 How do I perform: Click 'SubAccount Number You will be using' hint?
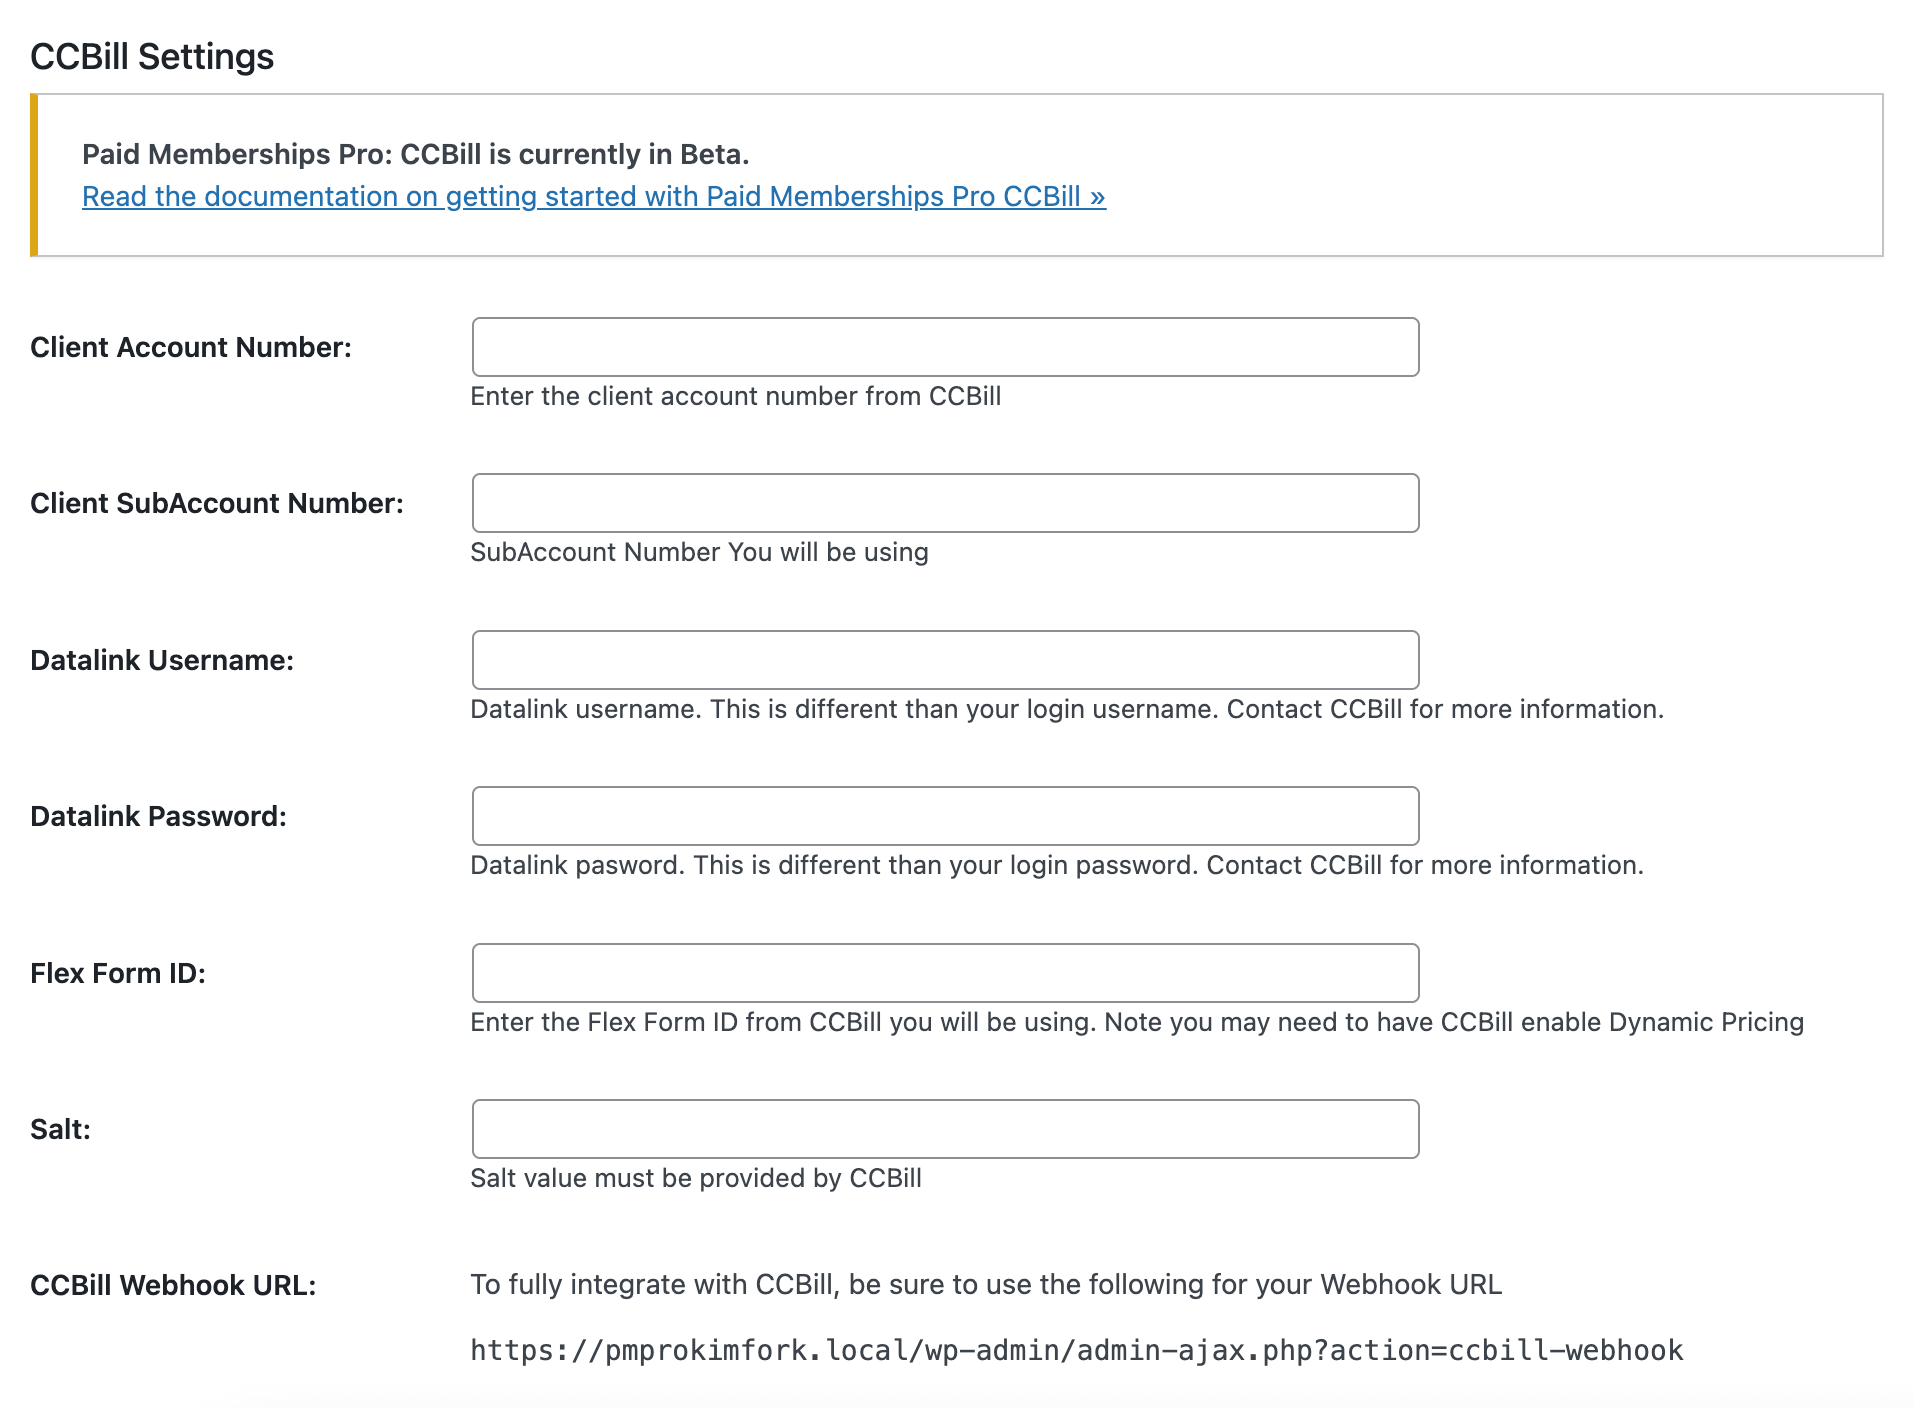pyautogui.click(x=699, y=552)
